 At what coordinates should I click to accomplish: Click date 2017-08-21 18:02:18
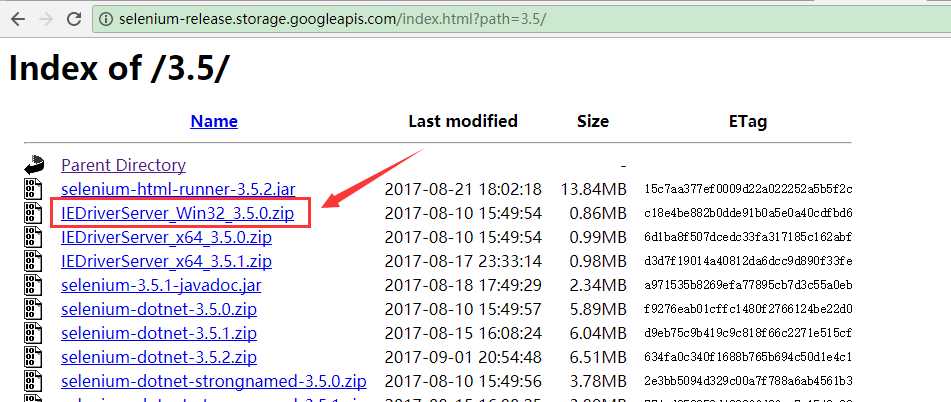pos(463,189)
